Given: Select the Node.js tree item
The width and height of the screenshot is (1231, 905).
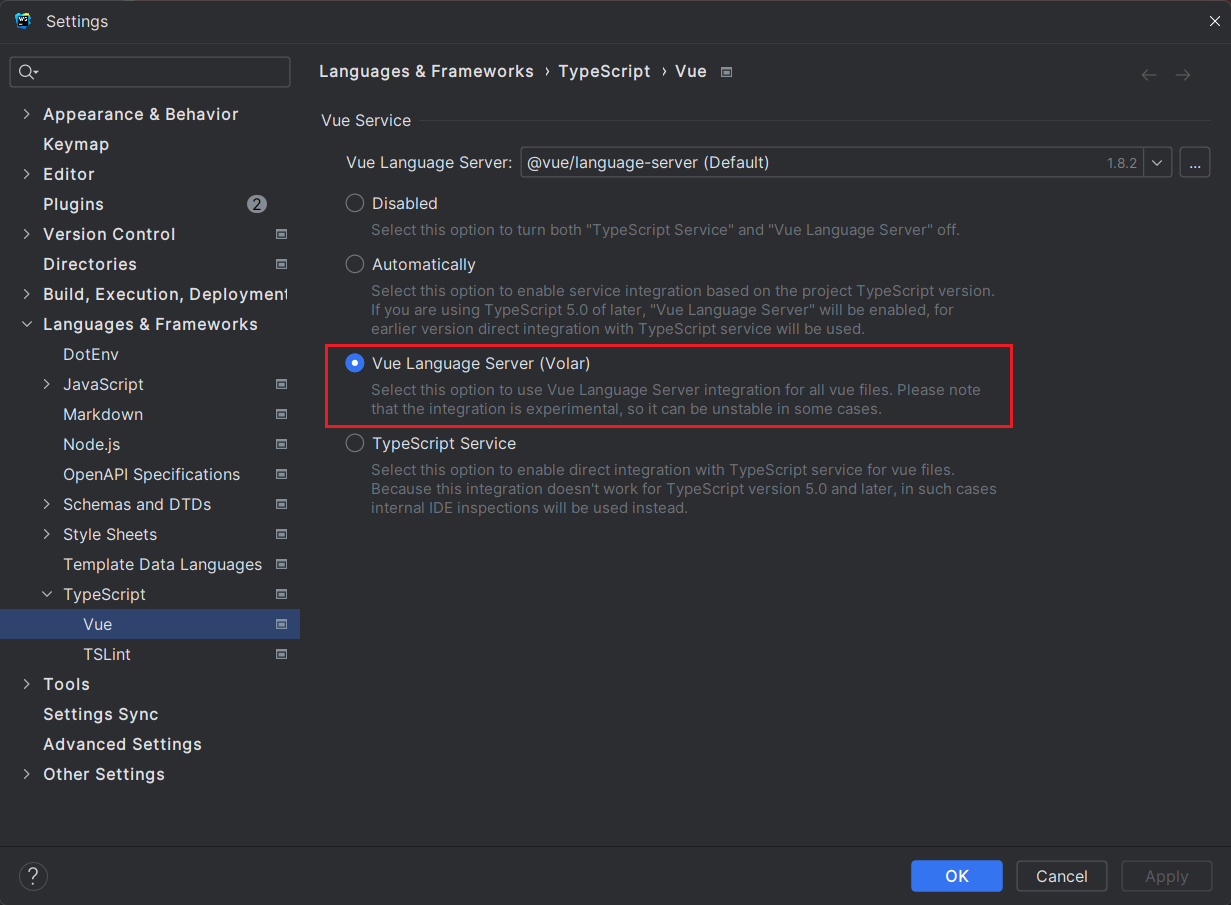Looking at the screenshot, I should [150, 444].
